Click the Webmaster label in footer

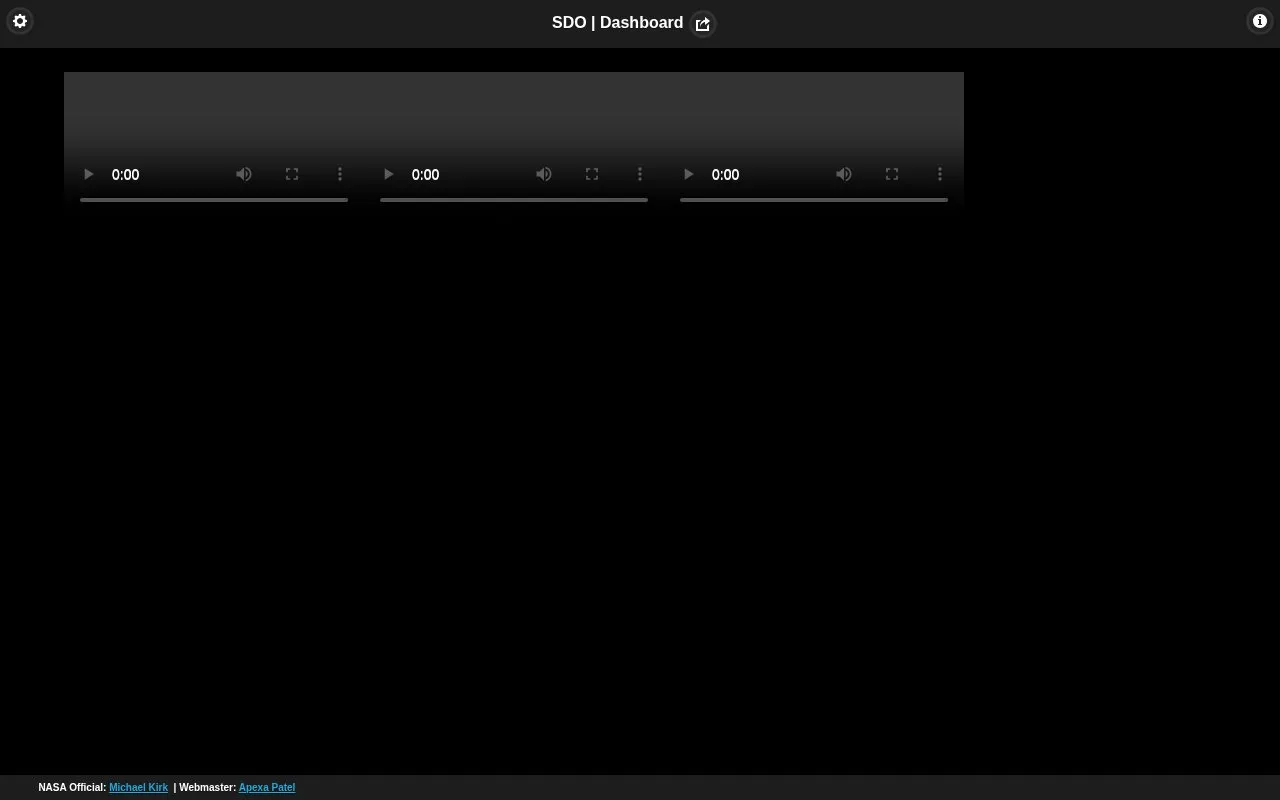tap(207, 788)
